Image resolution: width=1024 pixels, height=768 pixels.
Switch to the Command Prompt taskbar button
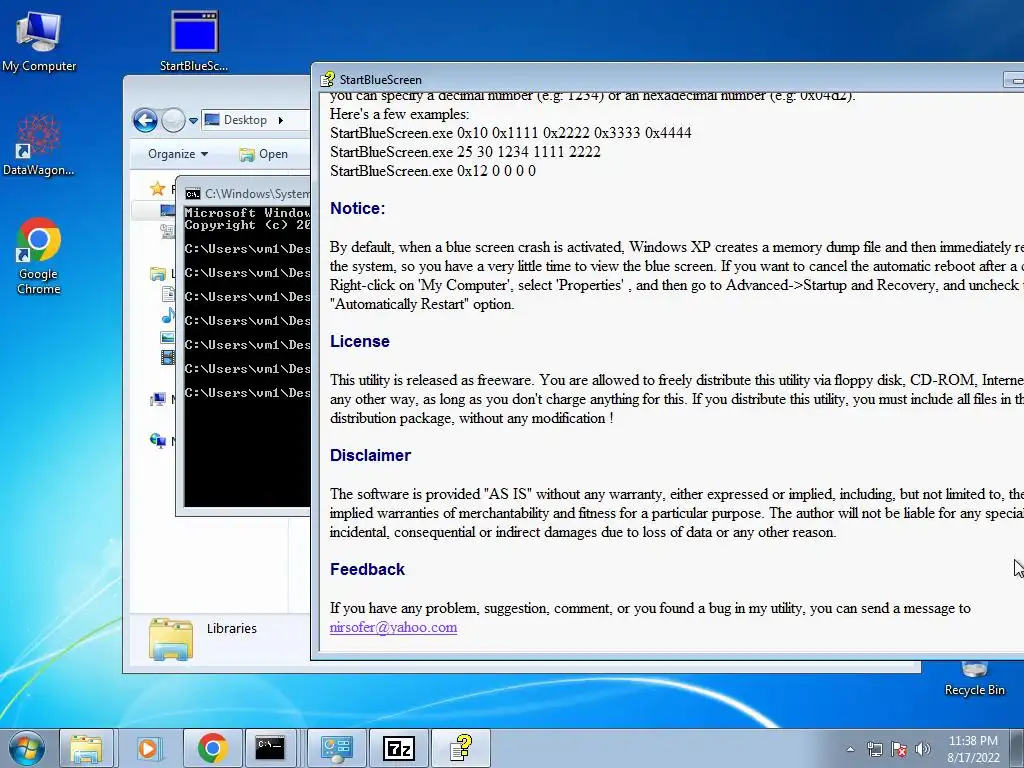[270, 748]
